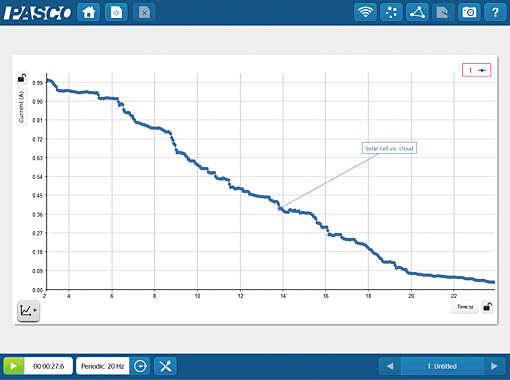
Task: Open the help question mark
Action: click(495, 13)
